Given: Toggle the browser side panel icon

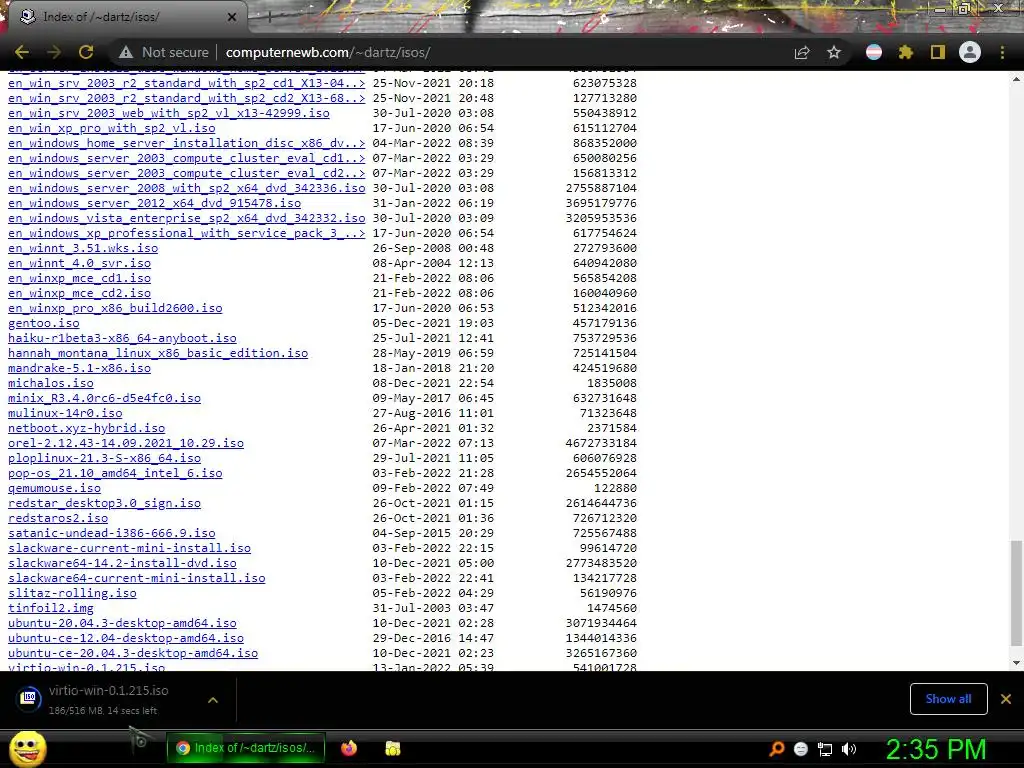Looking at the screenshot, I should click(938, 52).
